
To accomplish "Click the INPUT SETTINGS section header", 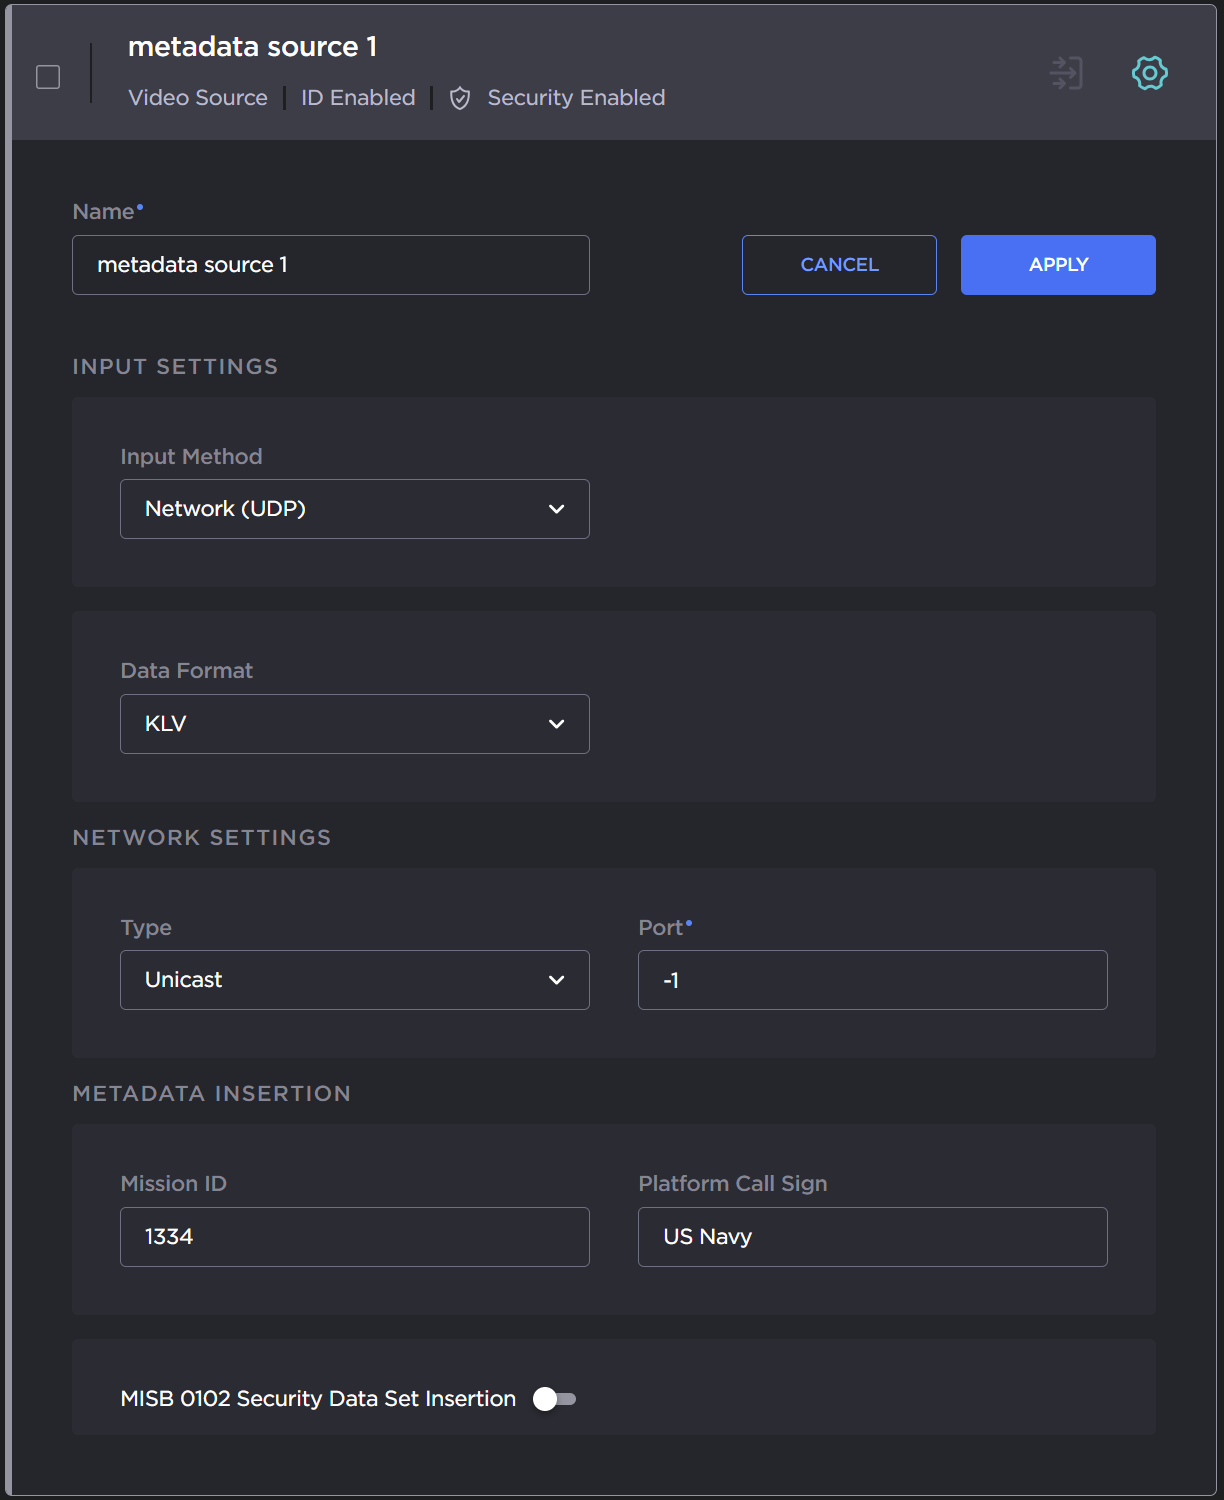I will pyautogui.click(x=175, y=366).
